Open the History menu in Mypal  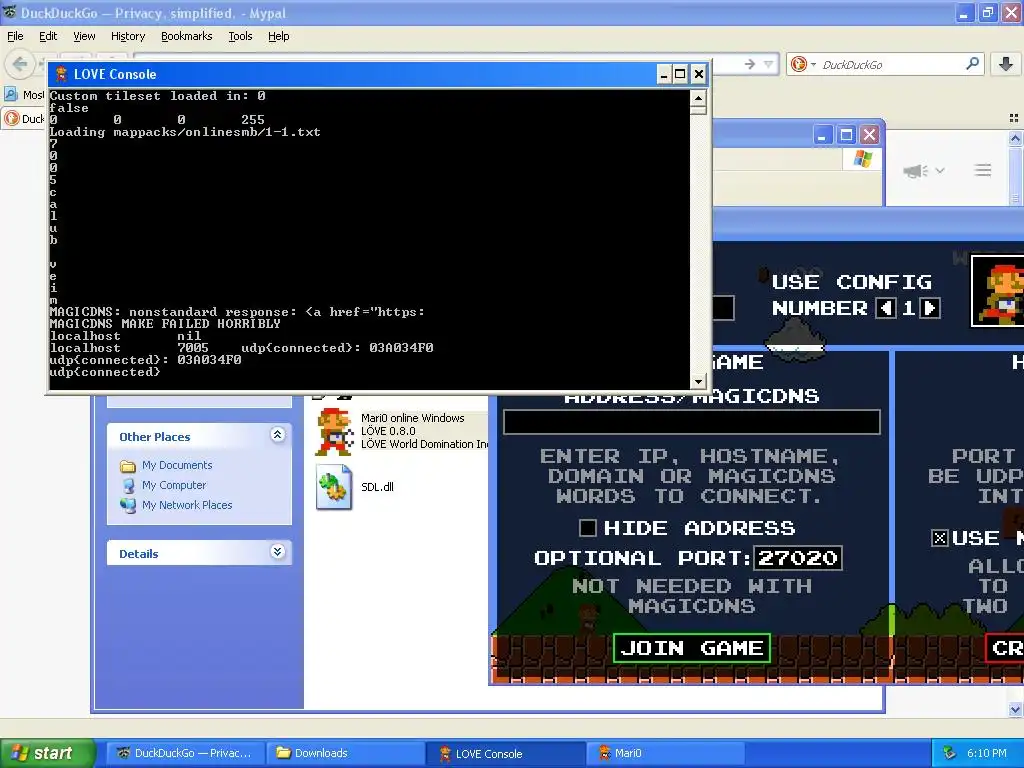[127, 36]
